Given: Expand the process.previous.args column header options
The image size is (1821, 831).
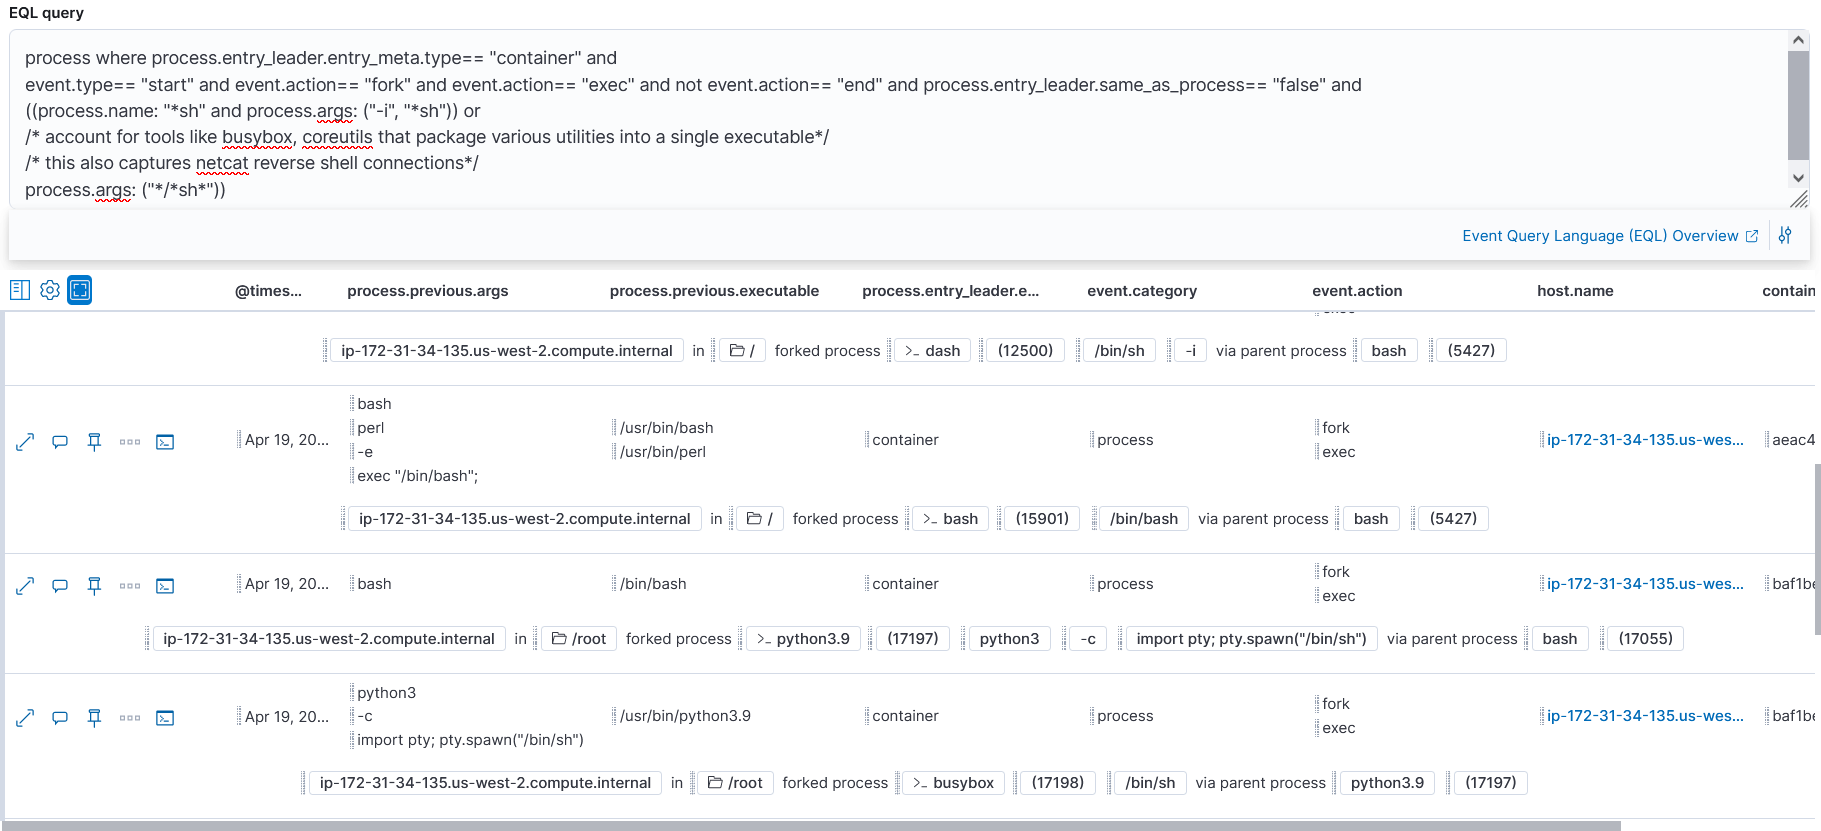Looking at the screenshot, I should click(x=428, y=290).
